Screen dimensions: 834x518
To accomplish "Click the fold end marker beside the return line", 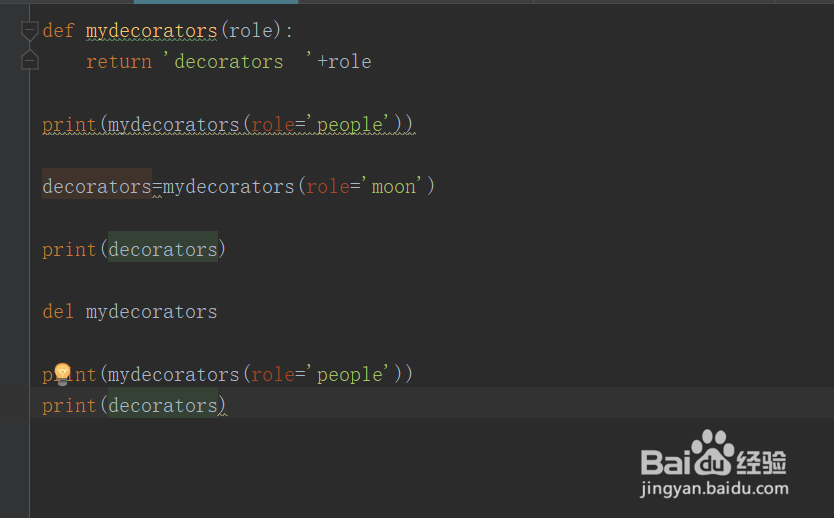I will [x=30, y=61].
